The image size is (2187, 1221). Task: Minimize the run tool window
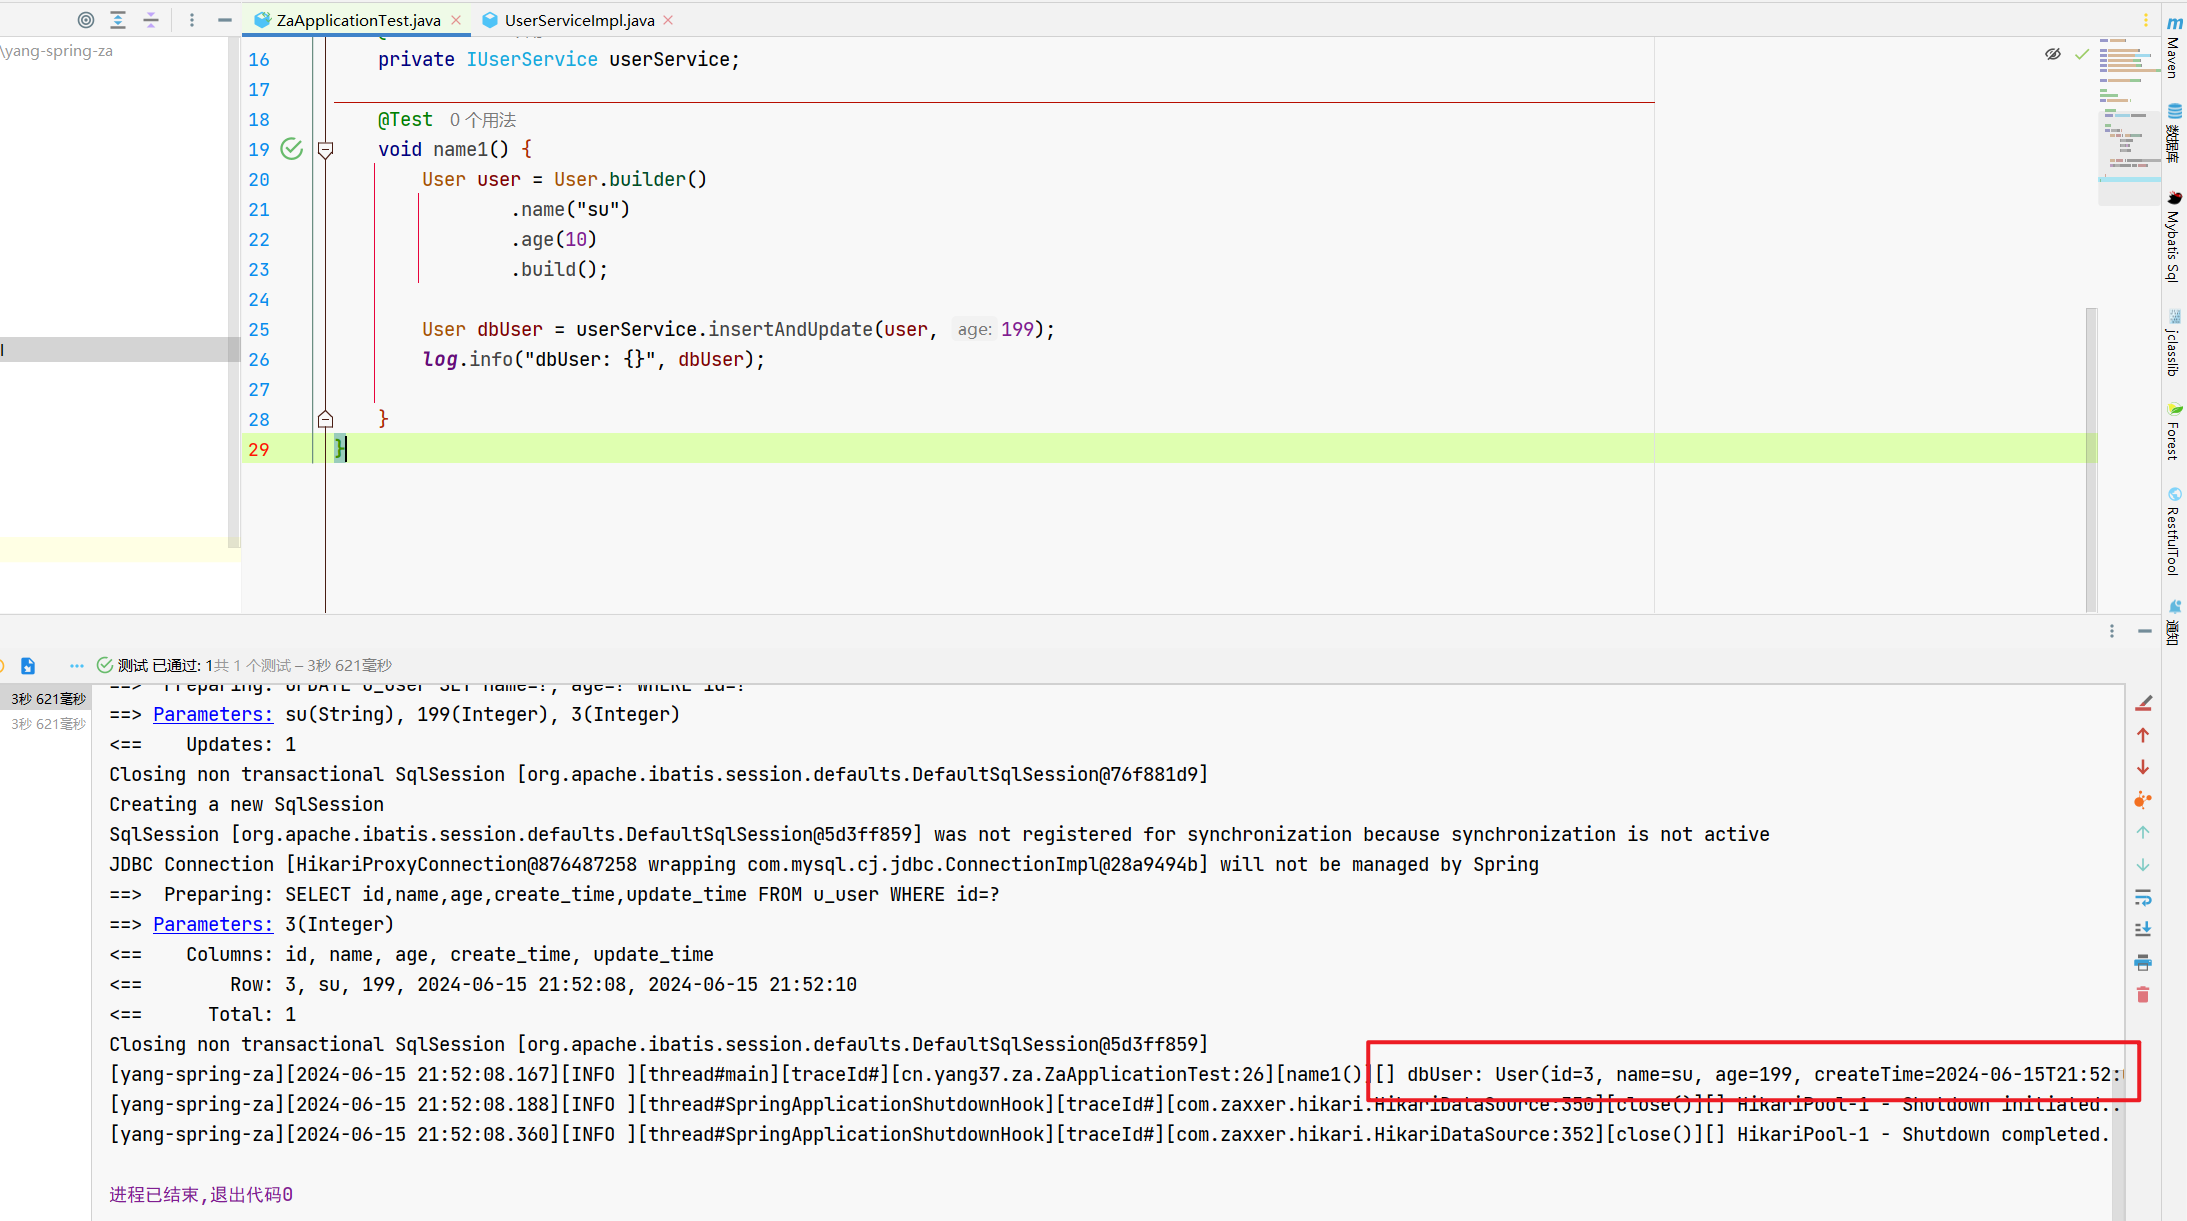(x=2145, y=631)
